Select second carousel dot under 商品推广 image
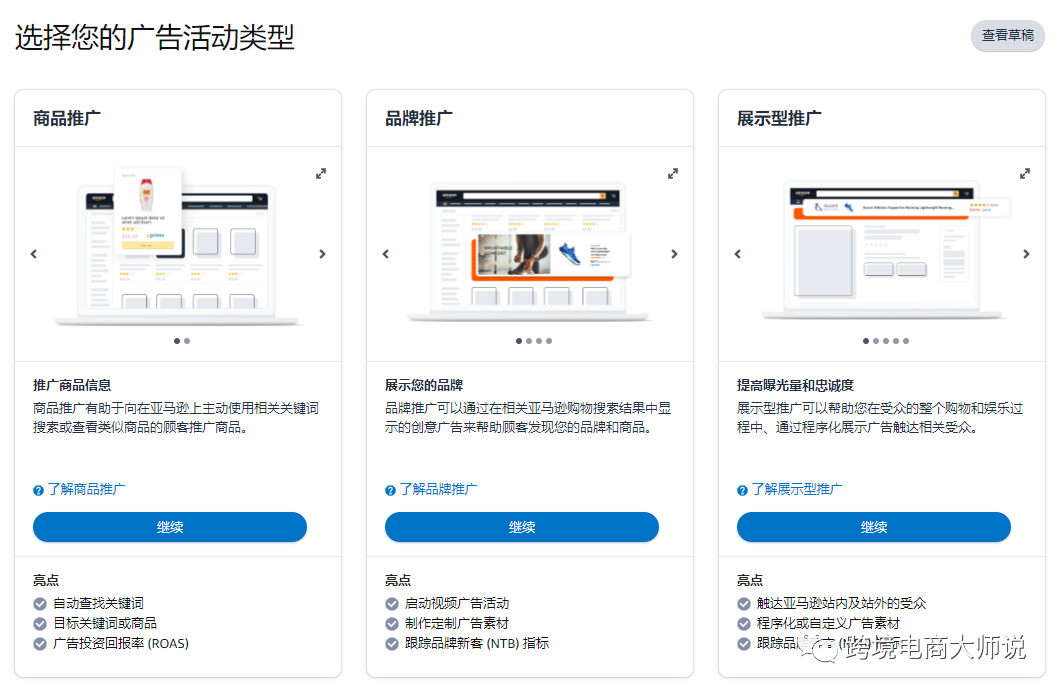The height and width of the screenshot is (694, 1061). click(x=186, y=341)
